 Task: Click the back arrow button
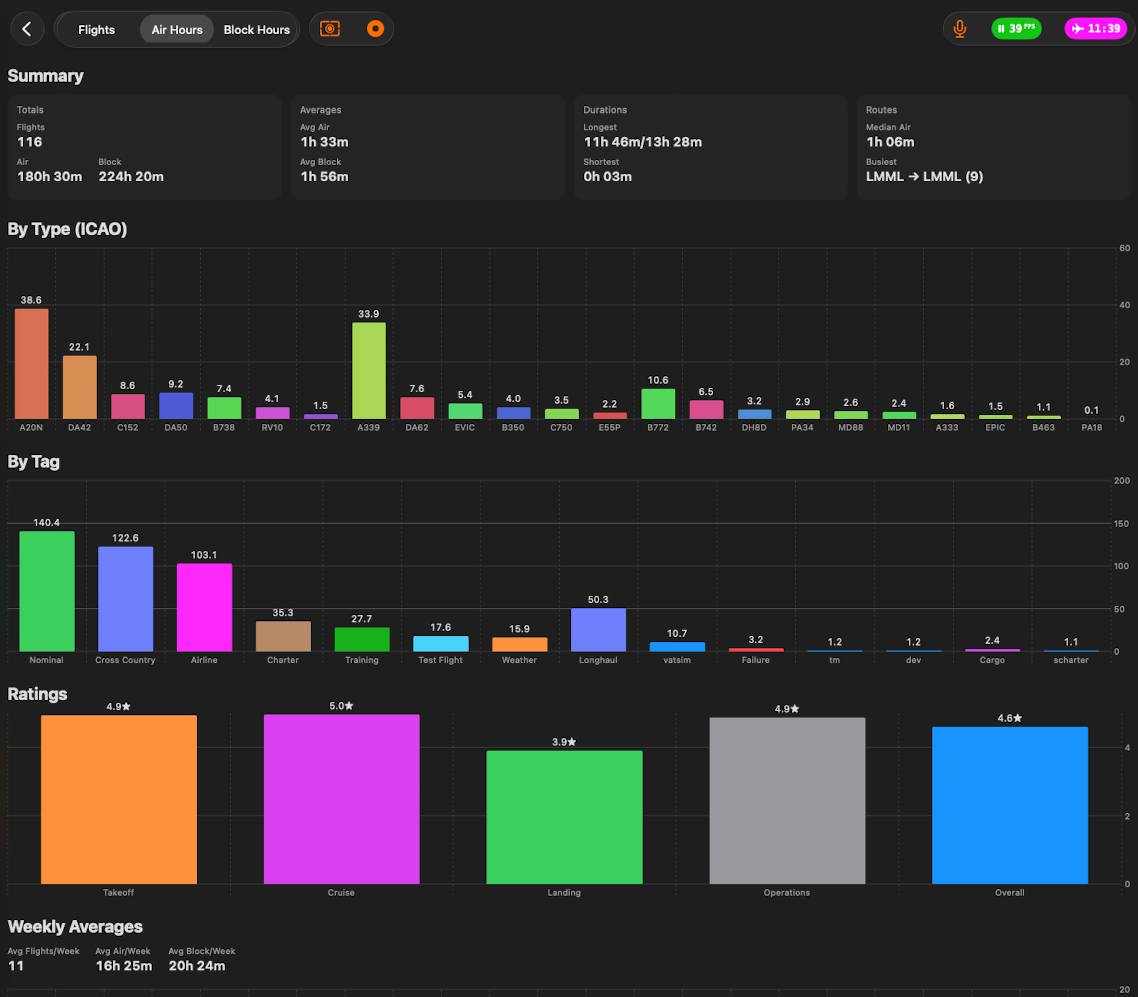tap(27, 29)
